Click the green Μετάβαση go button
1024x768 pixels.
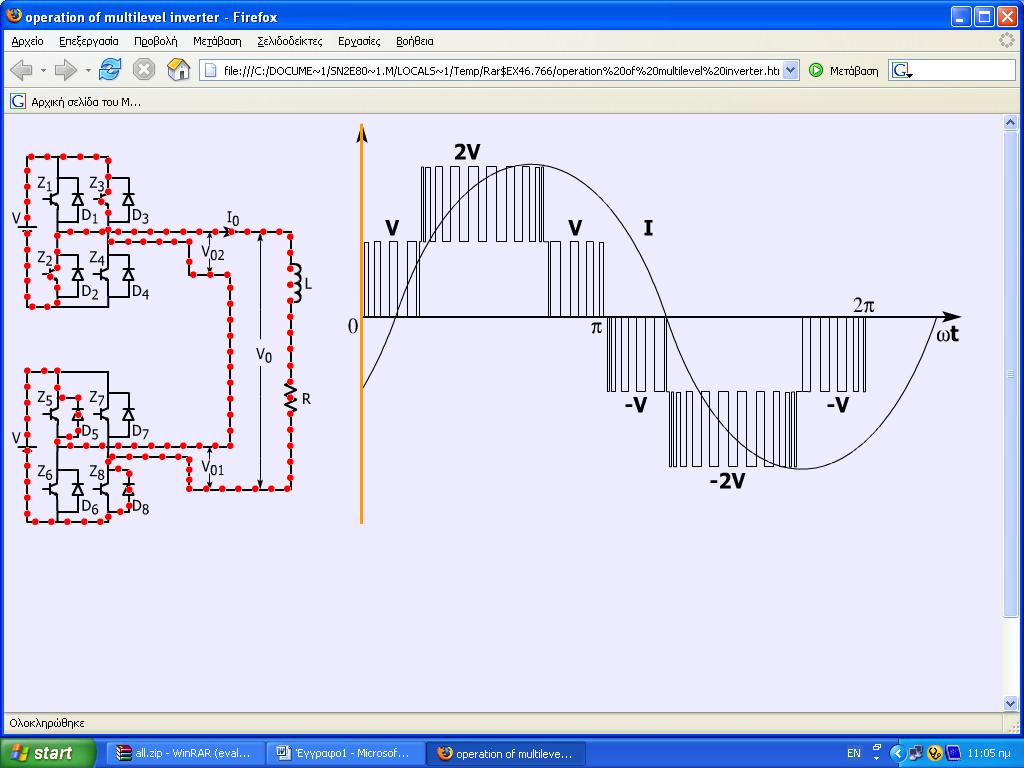pos(843,71)
